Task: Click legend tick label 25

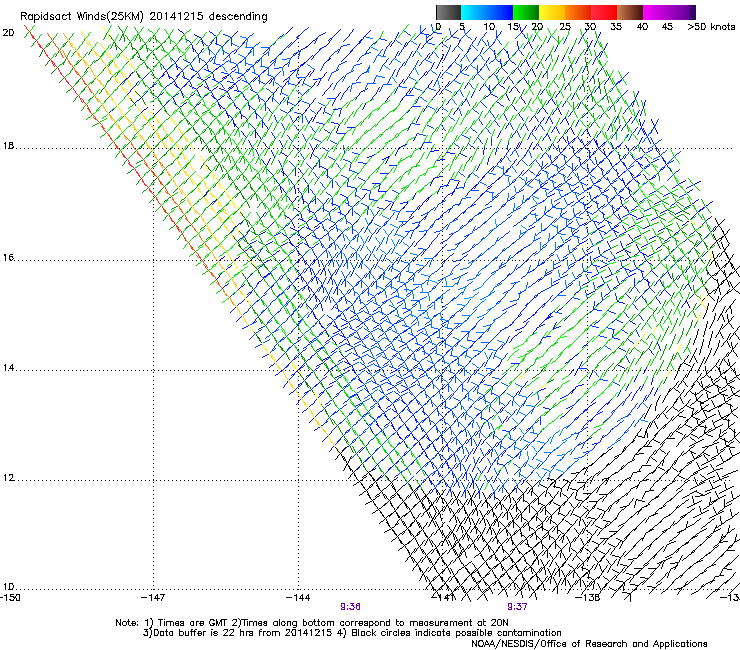Action: click(565, 27)
